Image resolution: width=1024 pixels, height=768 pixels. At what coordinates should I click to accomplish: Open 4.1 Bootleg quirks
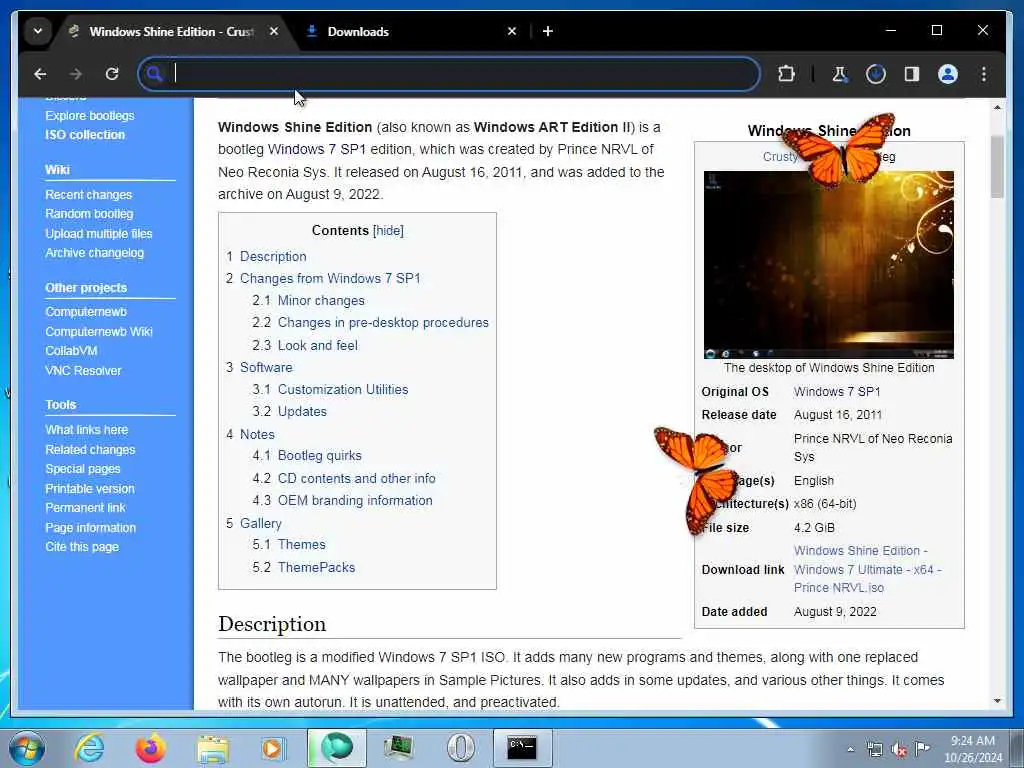[x=319, y=456]
